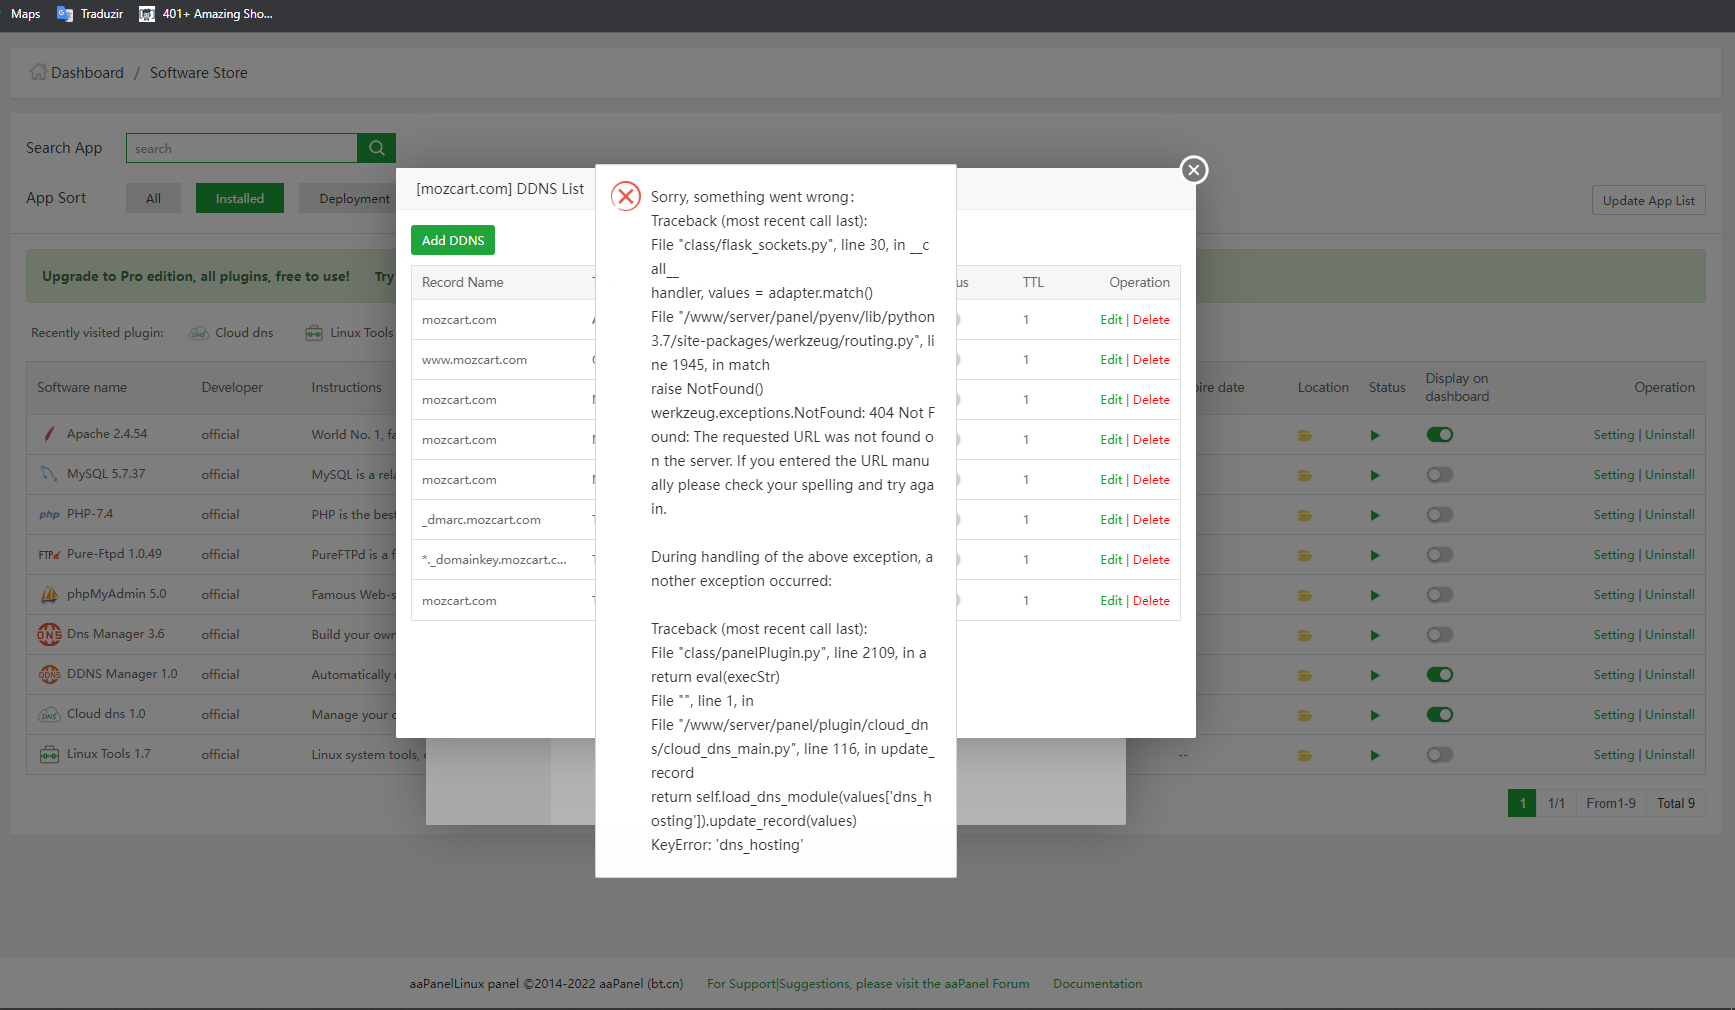Edit the *._domainkey.mozcart record

pyautogui.click(x=1111, y=560)
